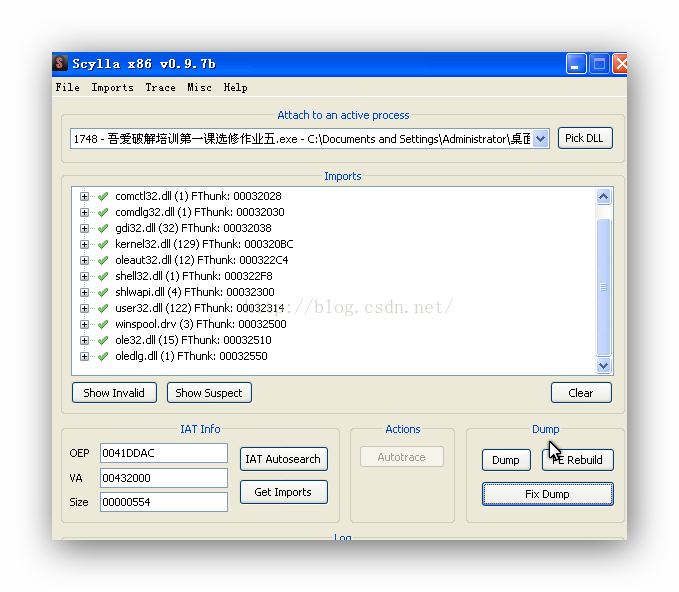The width and height of the screenshot is (679, 592).
Task: Select the 'oledlg.dll (1) FThunk: 00032550' row
Action: pos(191,356)
